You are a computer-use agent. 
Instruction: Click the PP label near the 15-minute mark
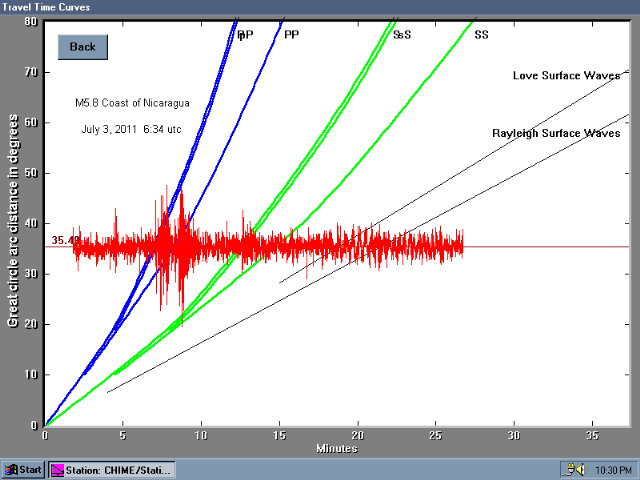click(x=292, y=35)
